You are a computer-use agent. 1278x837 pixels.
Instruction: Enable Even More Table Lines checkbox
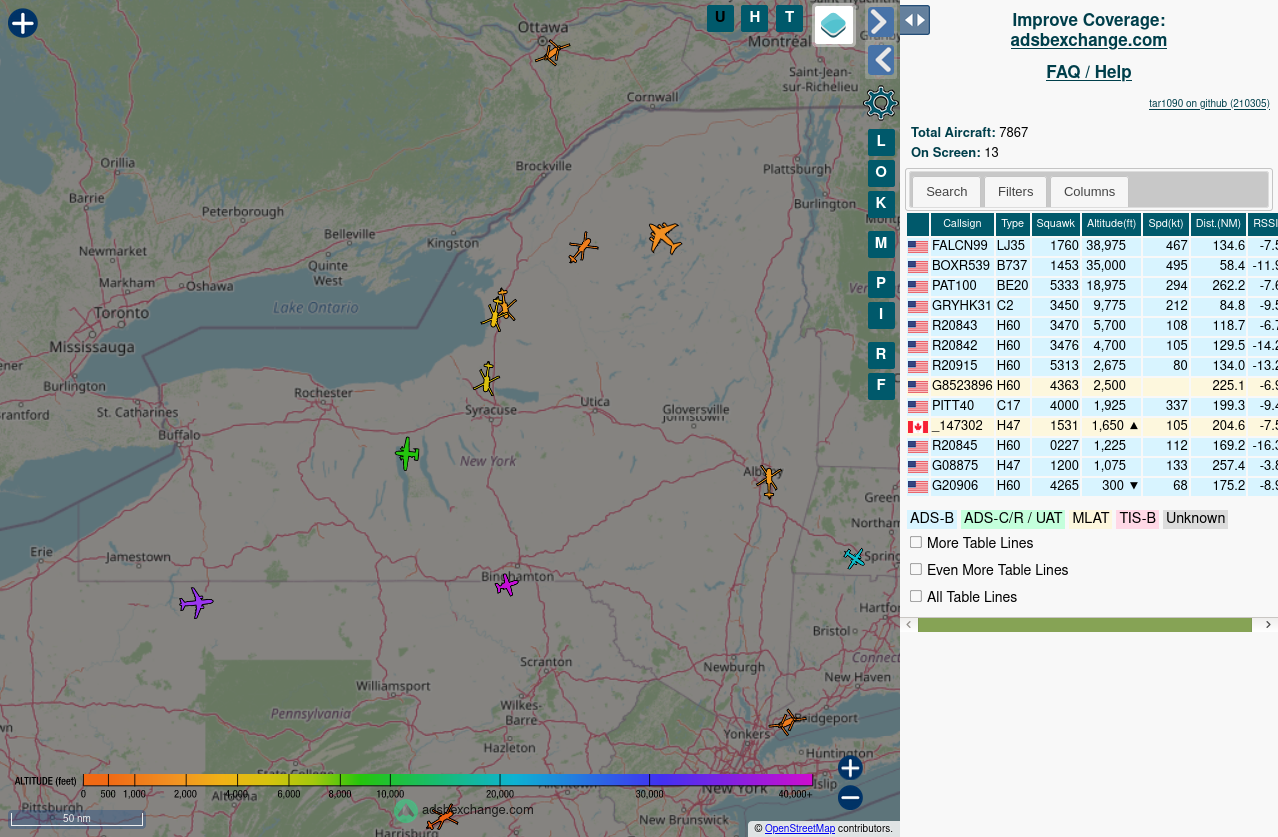(x=916, y=569)
